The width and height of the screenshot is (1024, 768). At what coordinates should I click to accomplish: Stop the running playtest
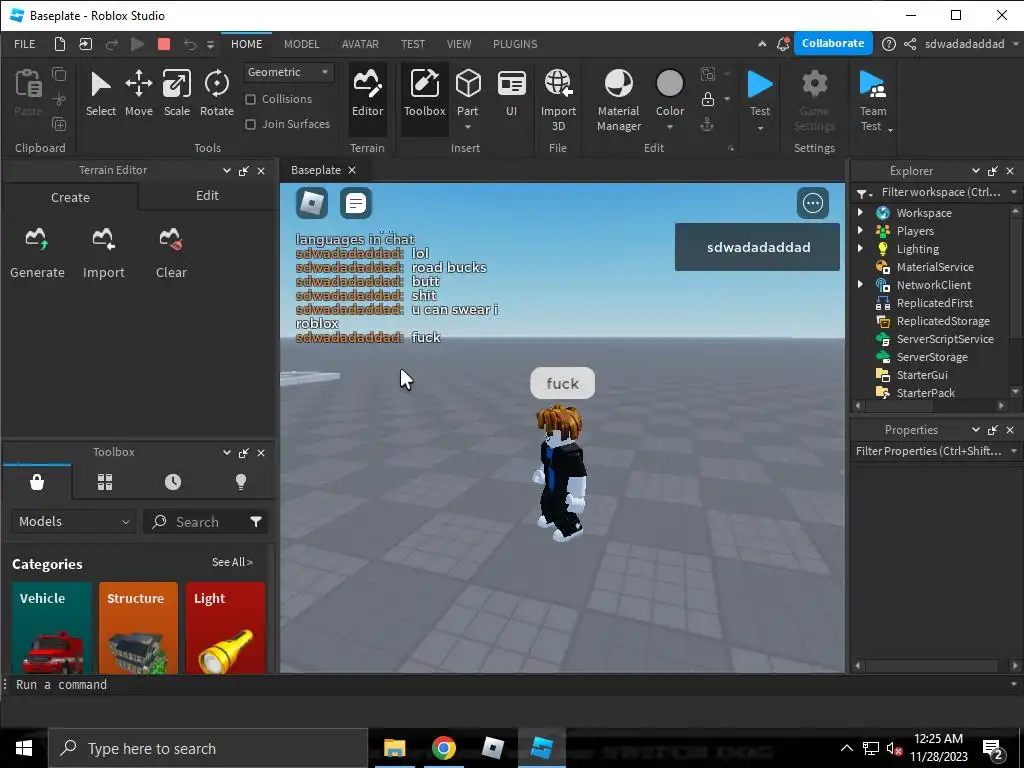[x=164, y=44]
